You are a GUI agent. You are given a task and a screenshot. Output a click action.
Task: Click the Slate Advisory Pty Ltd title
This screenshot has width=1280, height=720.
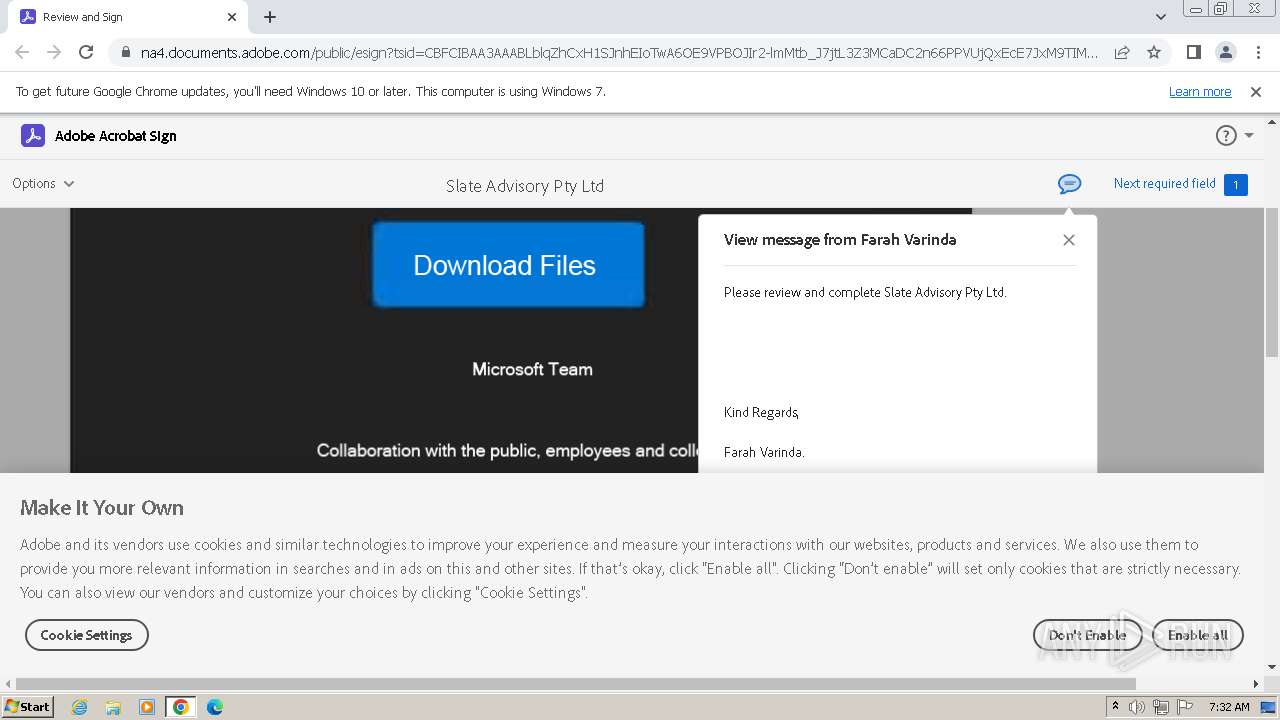(525, 186)
